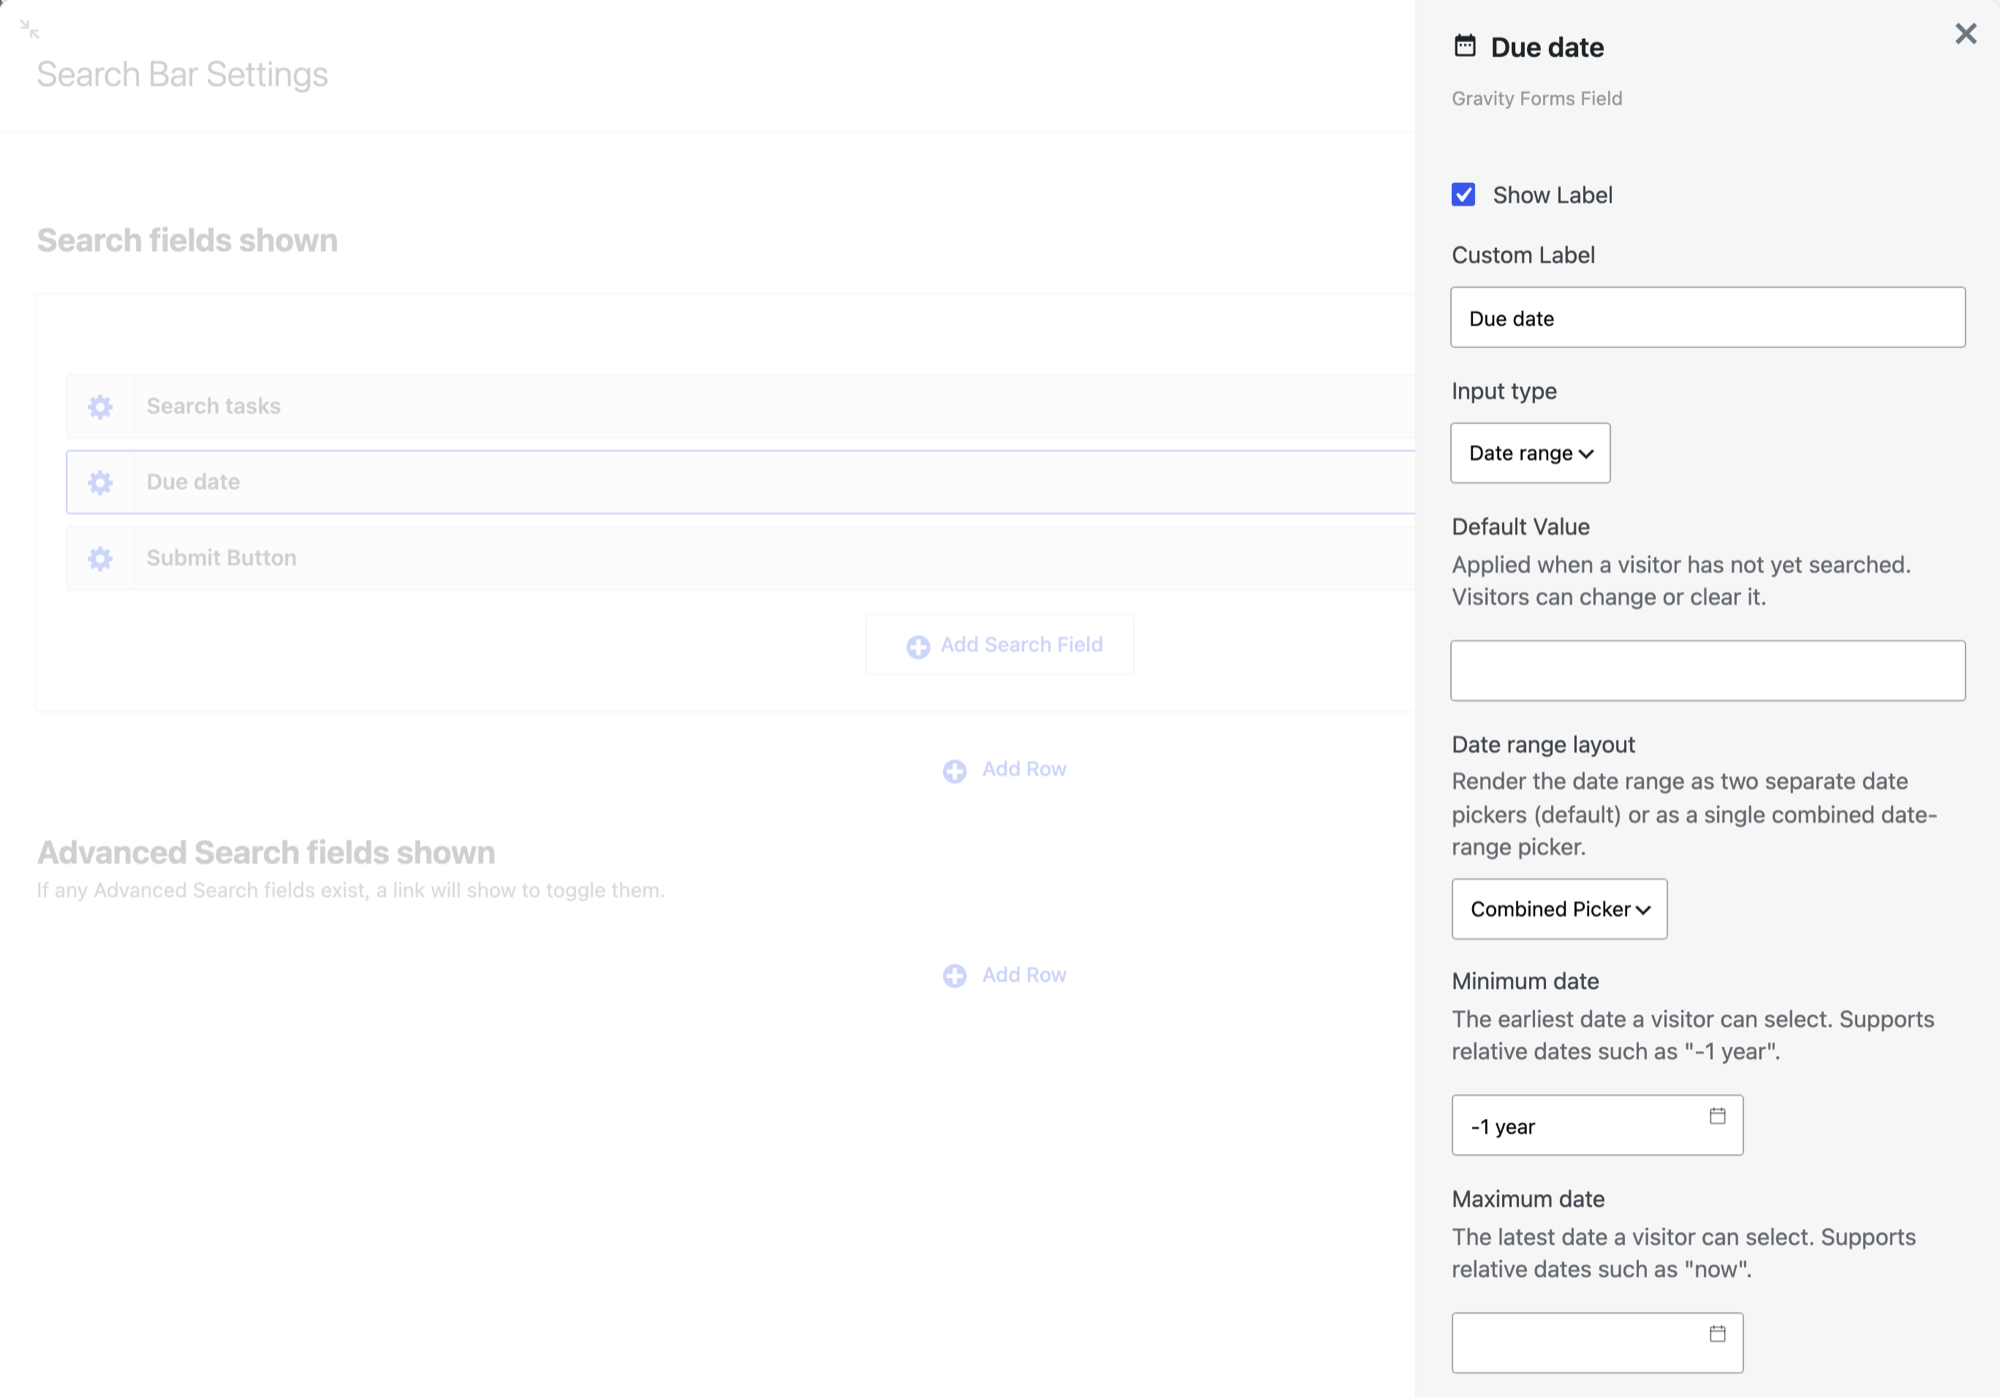This screenshot has height=1397, width=2000.
Task: Click the Gravity Forms Field subtitle
Action: (x=1537, y=98)
